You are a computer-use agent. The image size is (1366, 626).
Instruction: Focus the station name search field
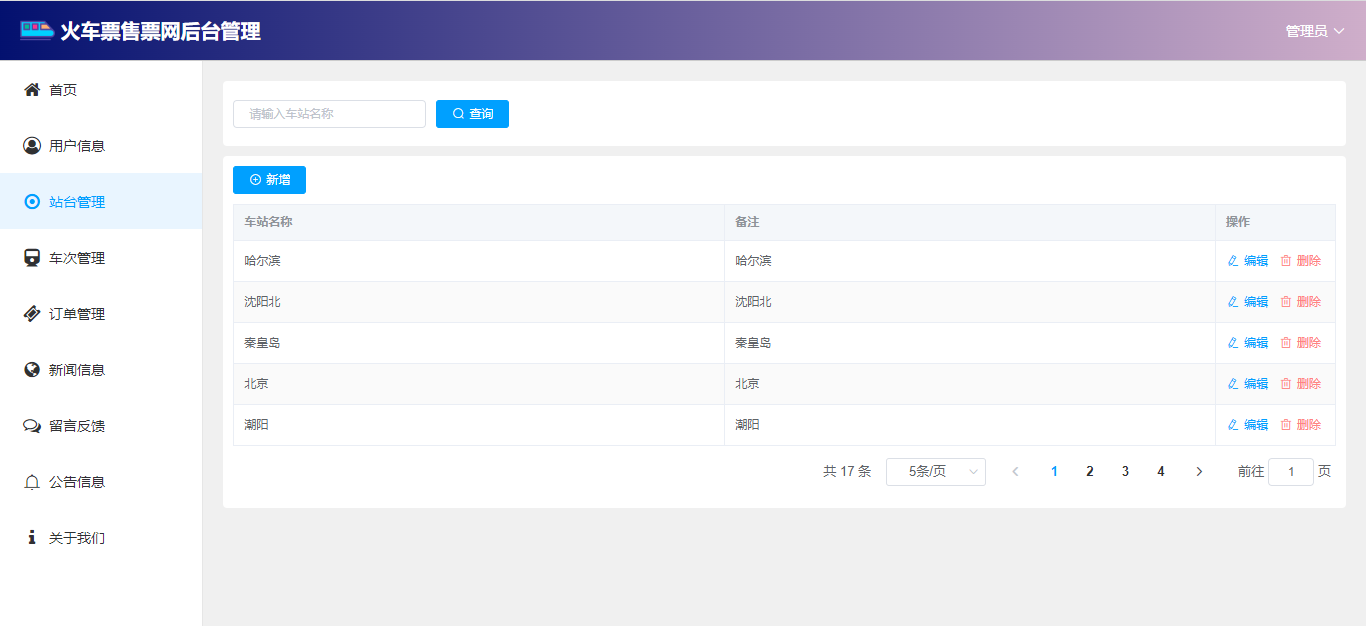tap(329, 114)
